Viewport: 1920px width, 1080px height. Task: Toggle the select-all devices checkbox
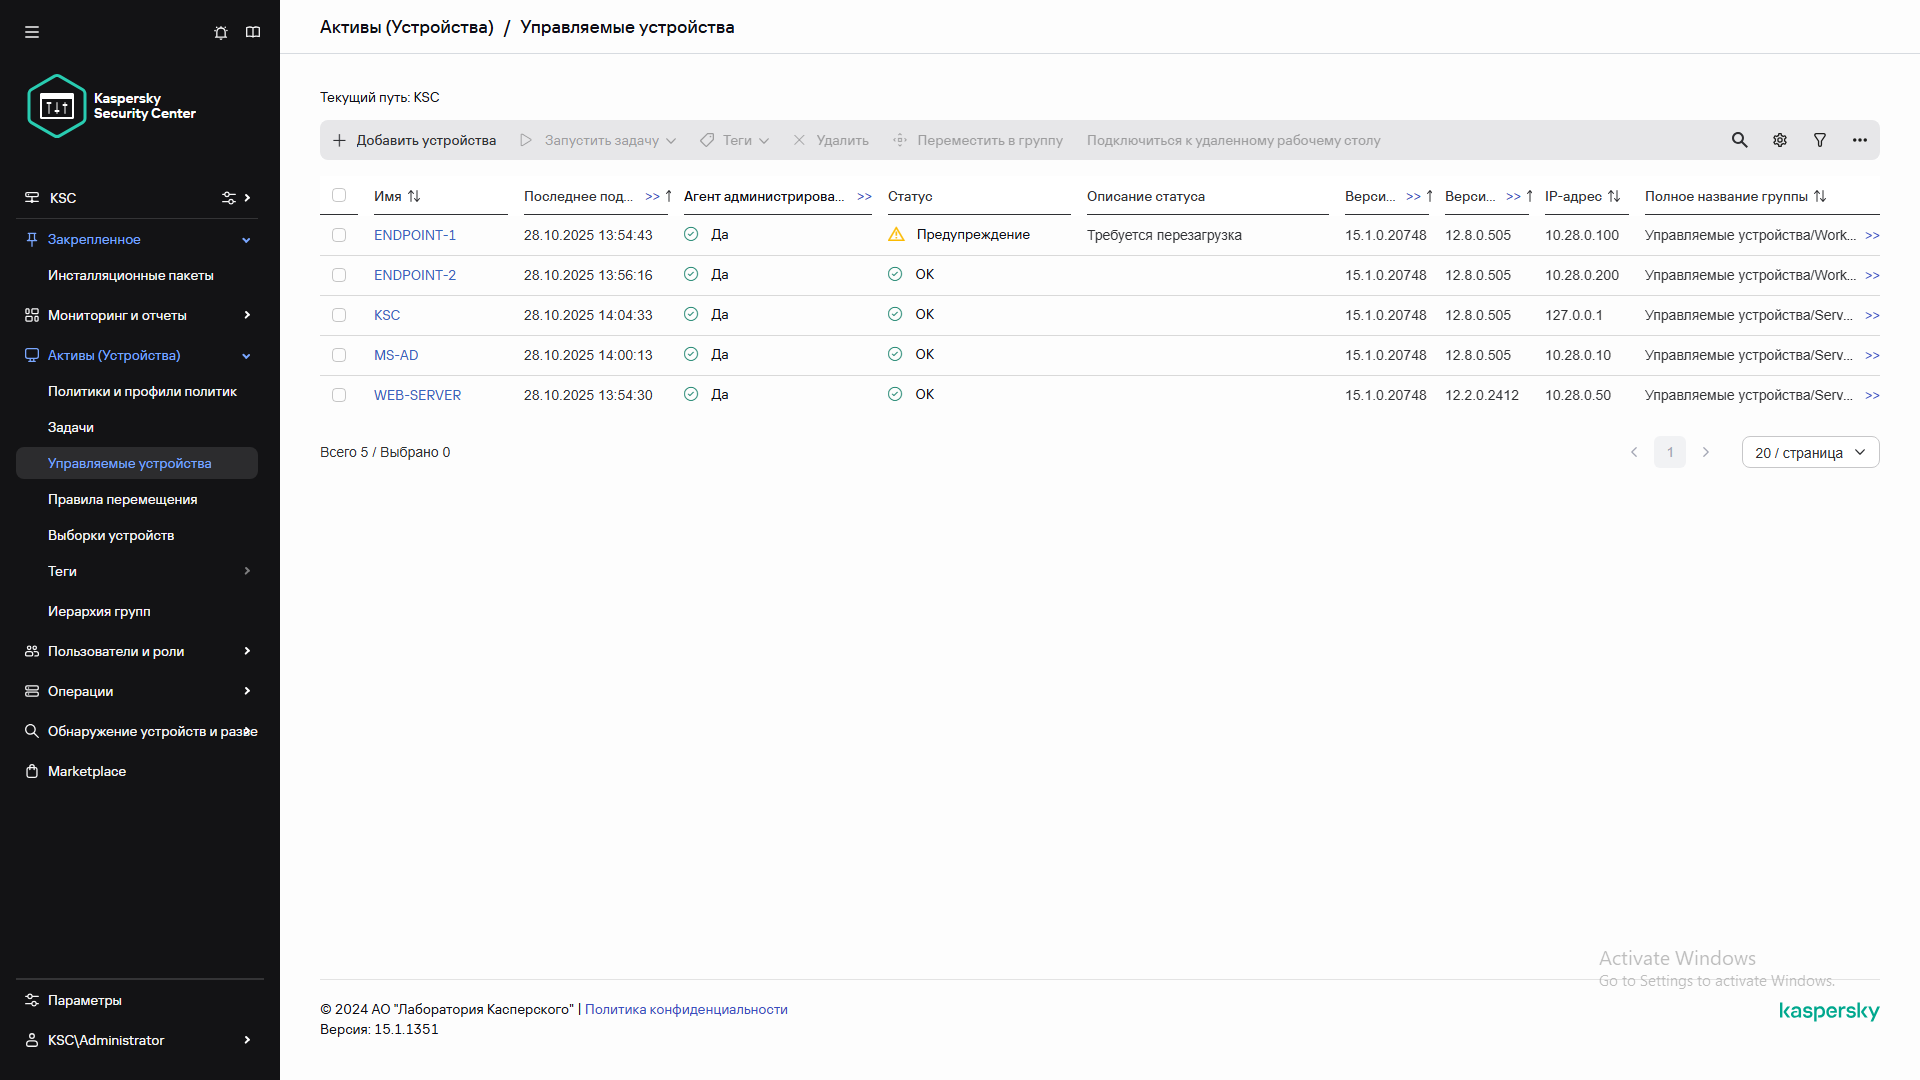pyautogui.click(x=339, y=195)
